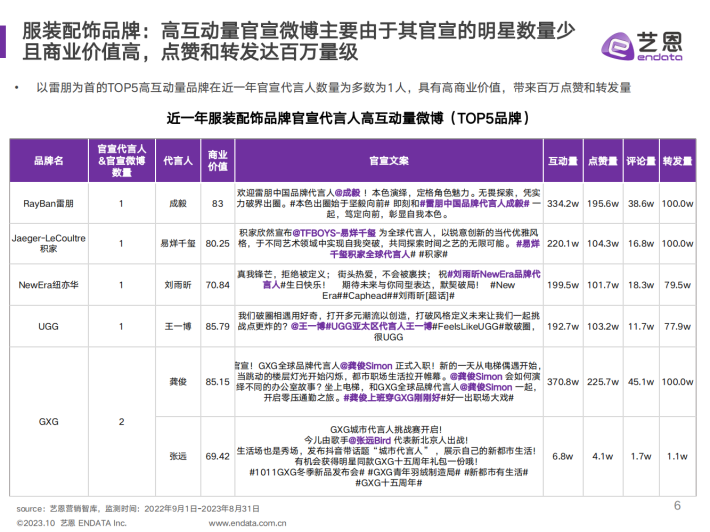Viewport: 710px width, 532px height.
Task: Click interaction value 199.5w
Action: 563,285
